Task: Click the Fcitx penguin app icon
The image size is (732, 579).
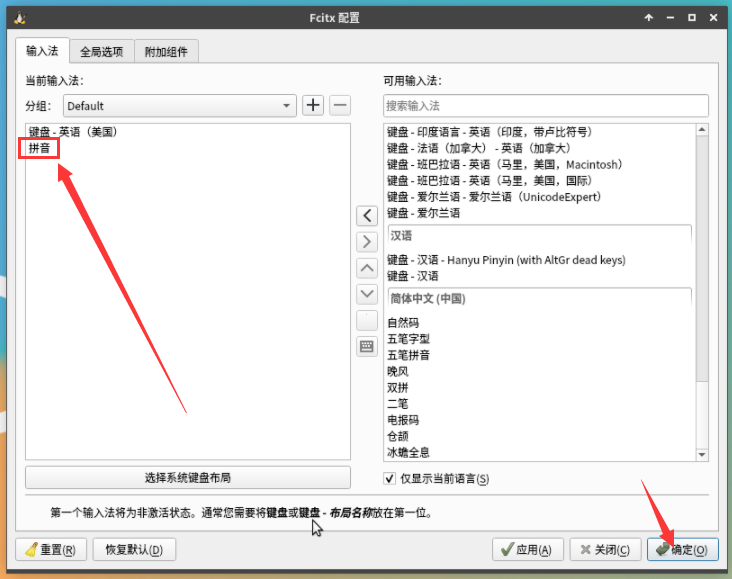Action: pyautogui.click(x=20, y=18)
